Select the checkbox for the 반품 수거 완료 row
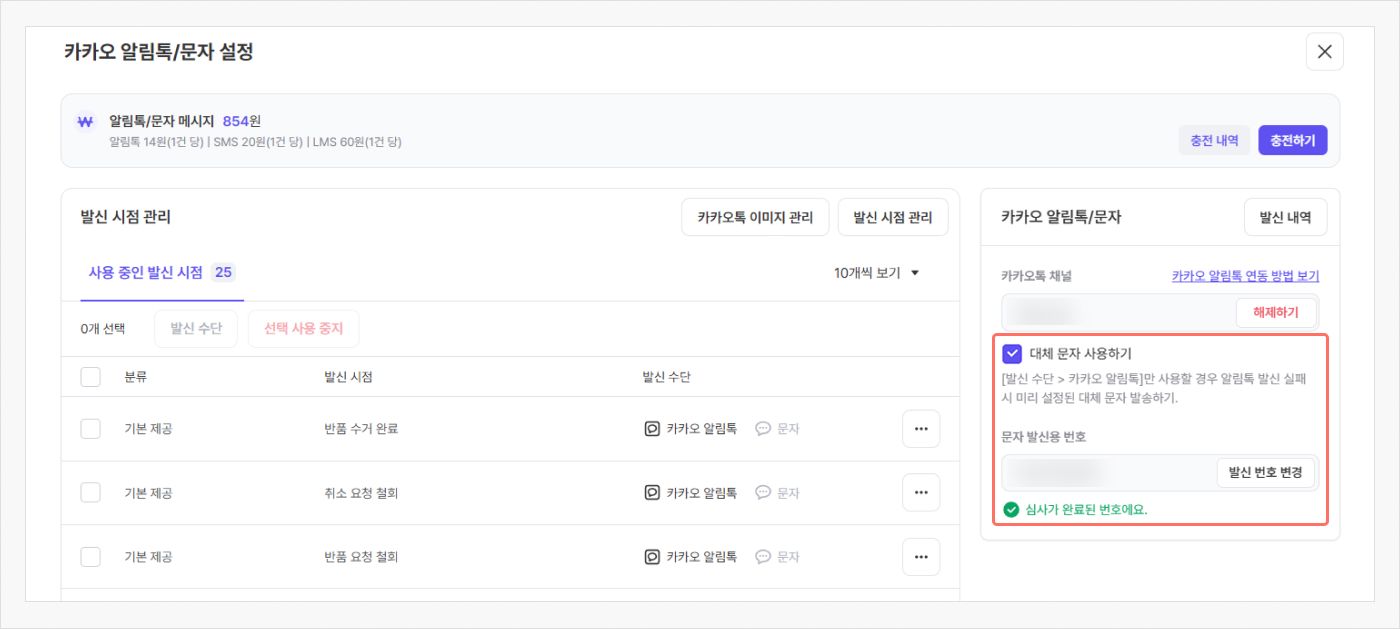Viewport: 1400px width, 629px height. pyautogui.click(x=90, y=429)
